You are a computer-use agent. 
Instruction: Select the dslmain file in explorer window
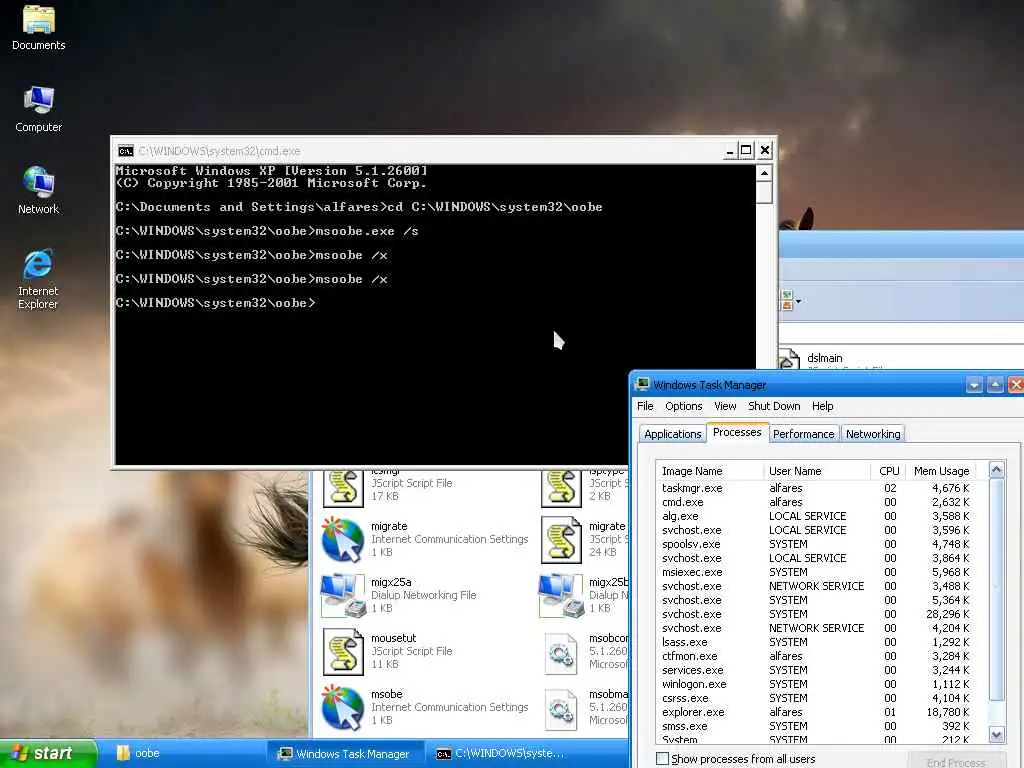click(x=824, y=358)
